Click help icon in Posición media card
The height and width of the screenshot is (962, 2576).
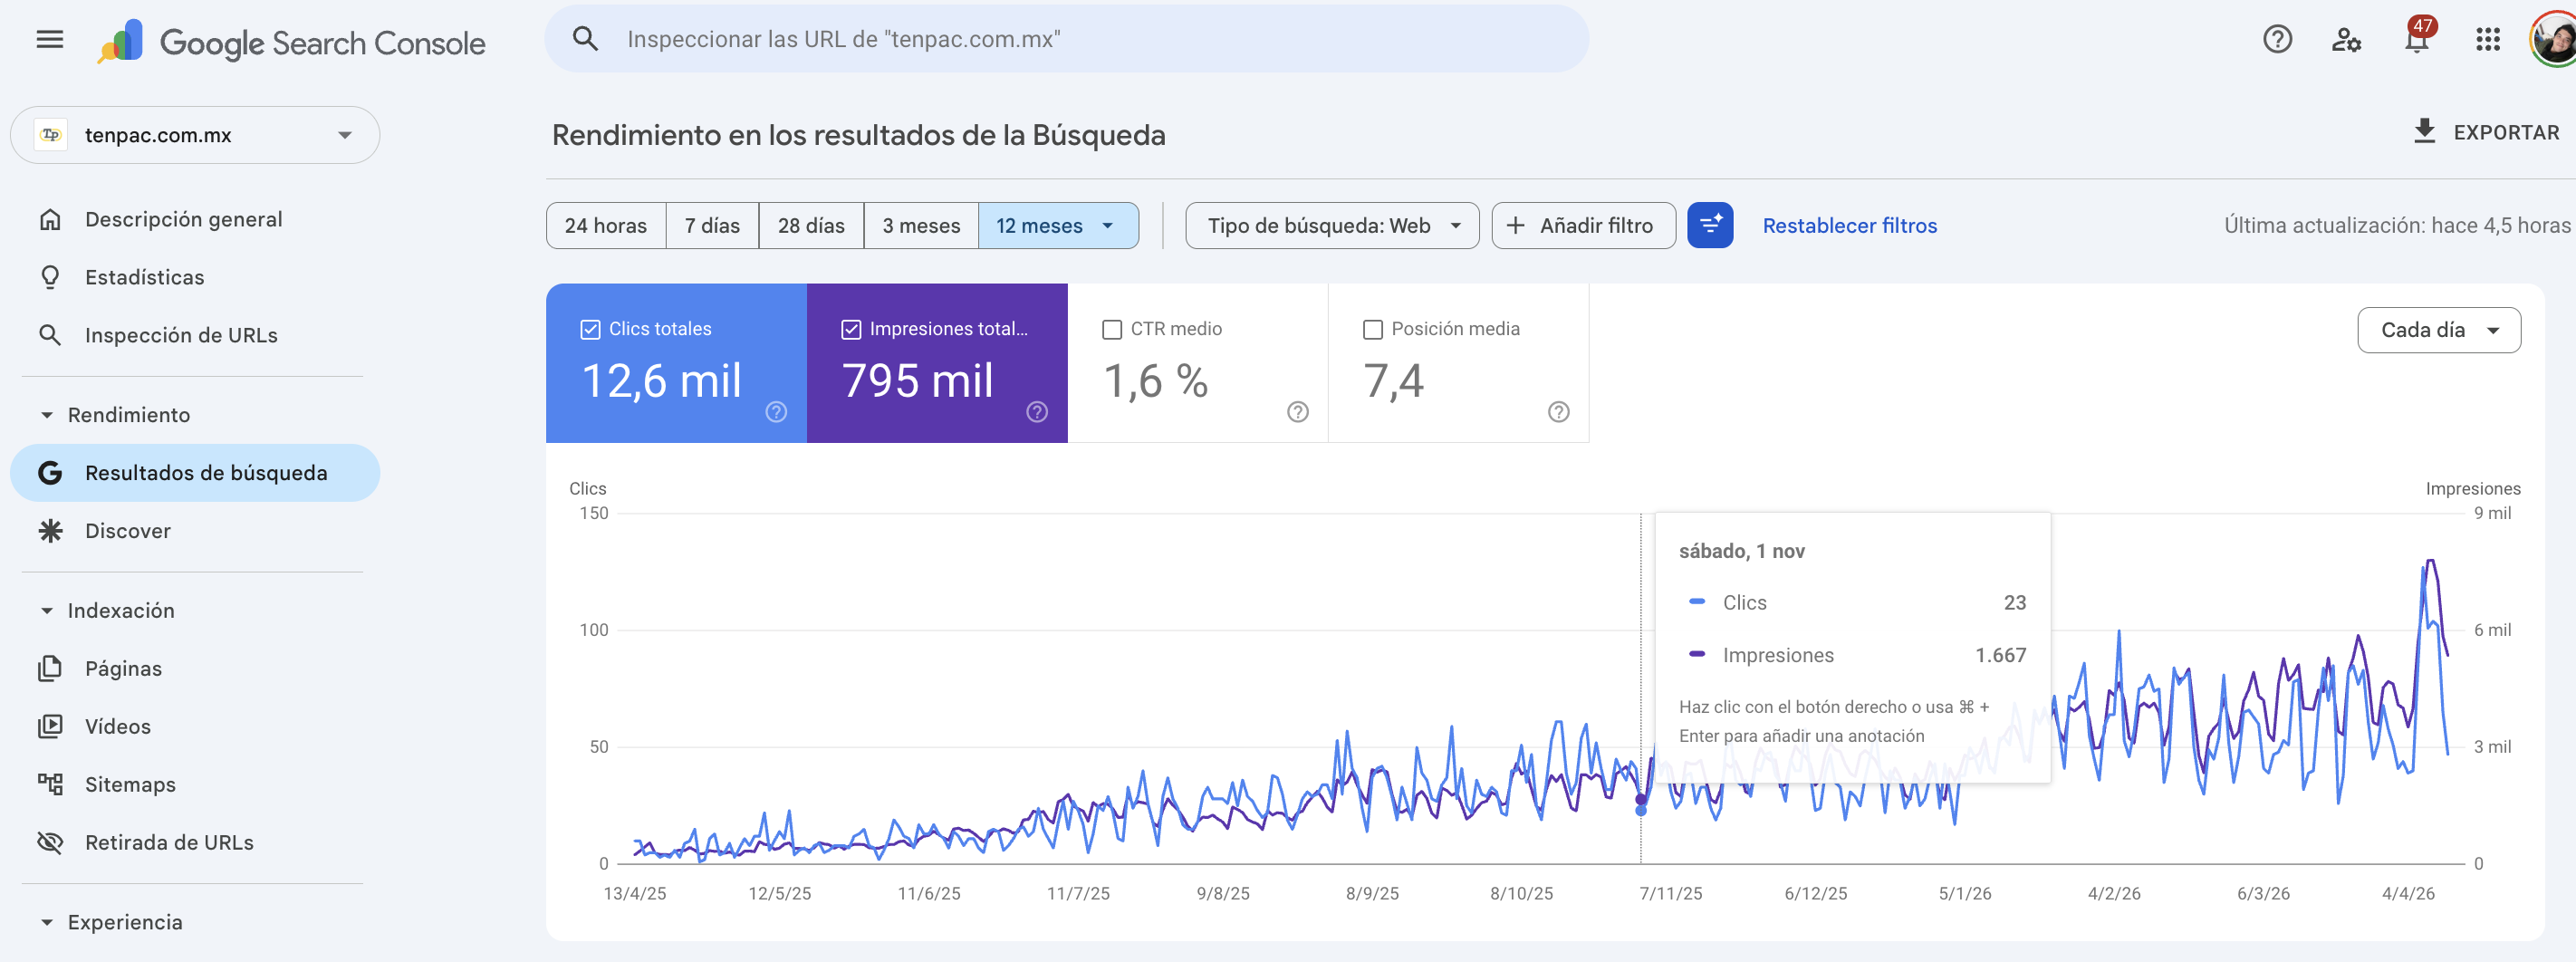tap(1558, 411)
